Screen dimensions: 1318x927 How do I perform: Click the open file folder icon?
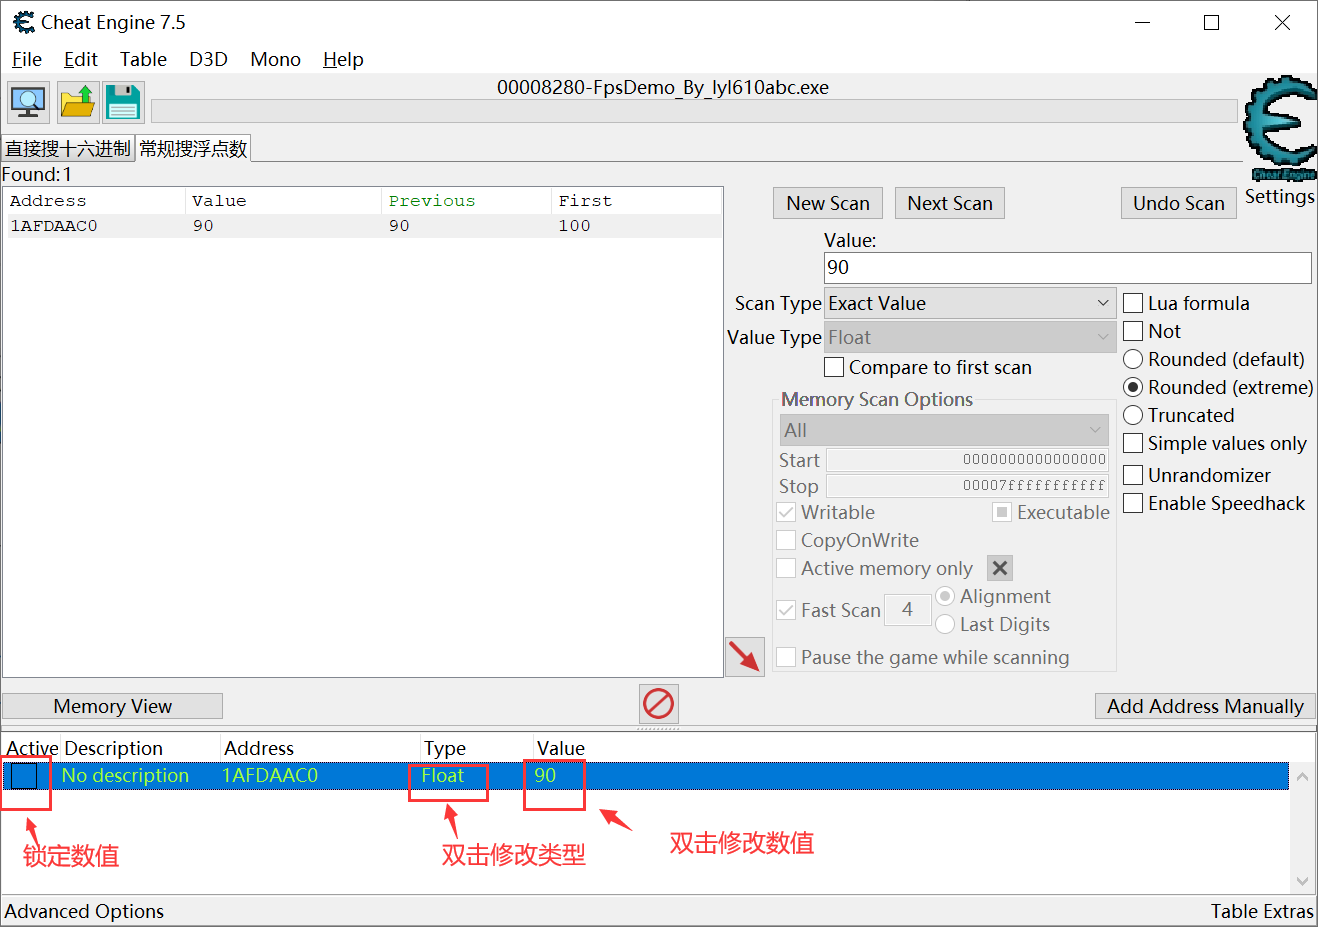coord(77,102)
